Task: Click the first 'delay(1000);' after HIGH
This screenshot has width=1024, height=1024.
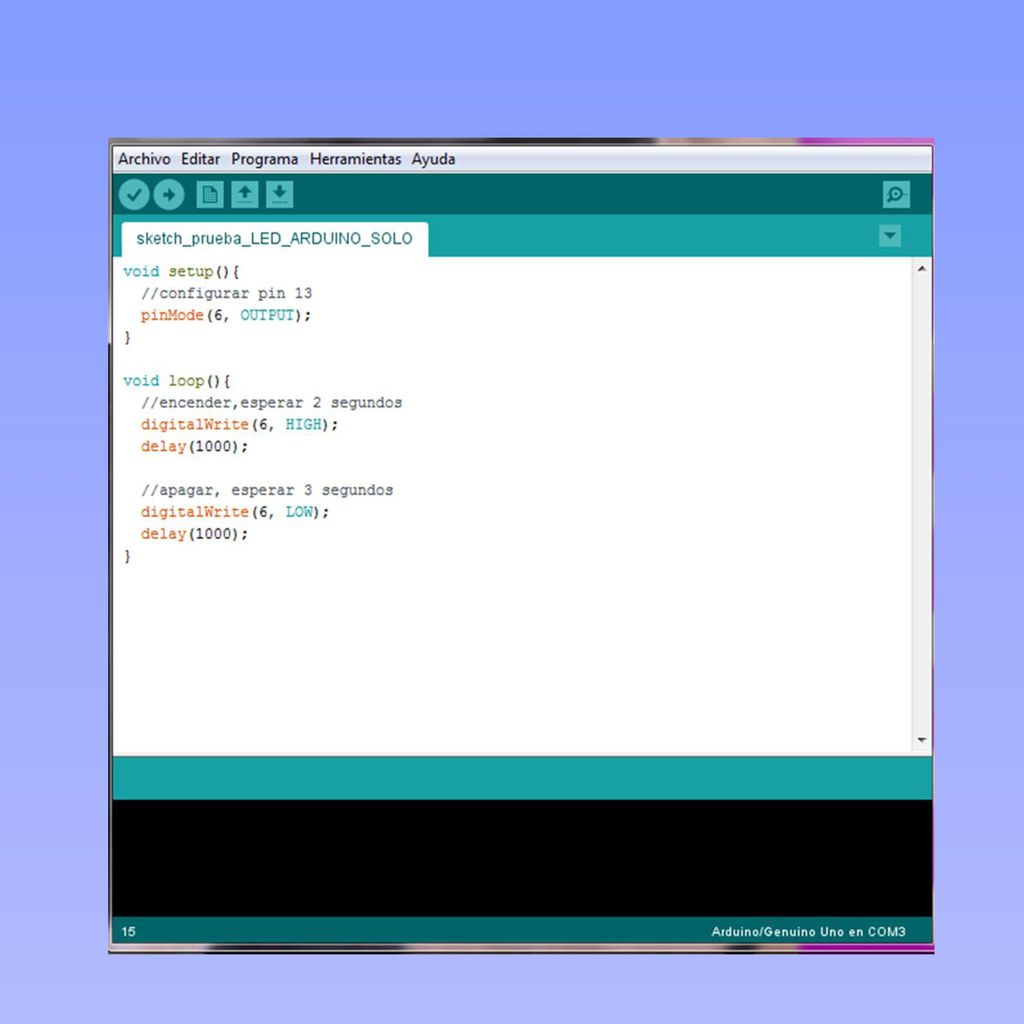Action: (195, 447)
